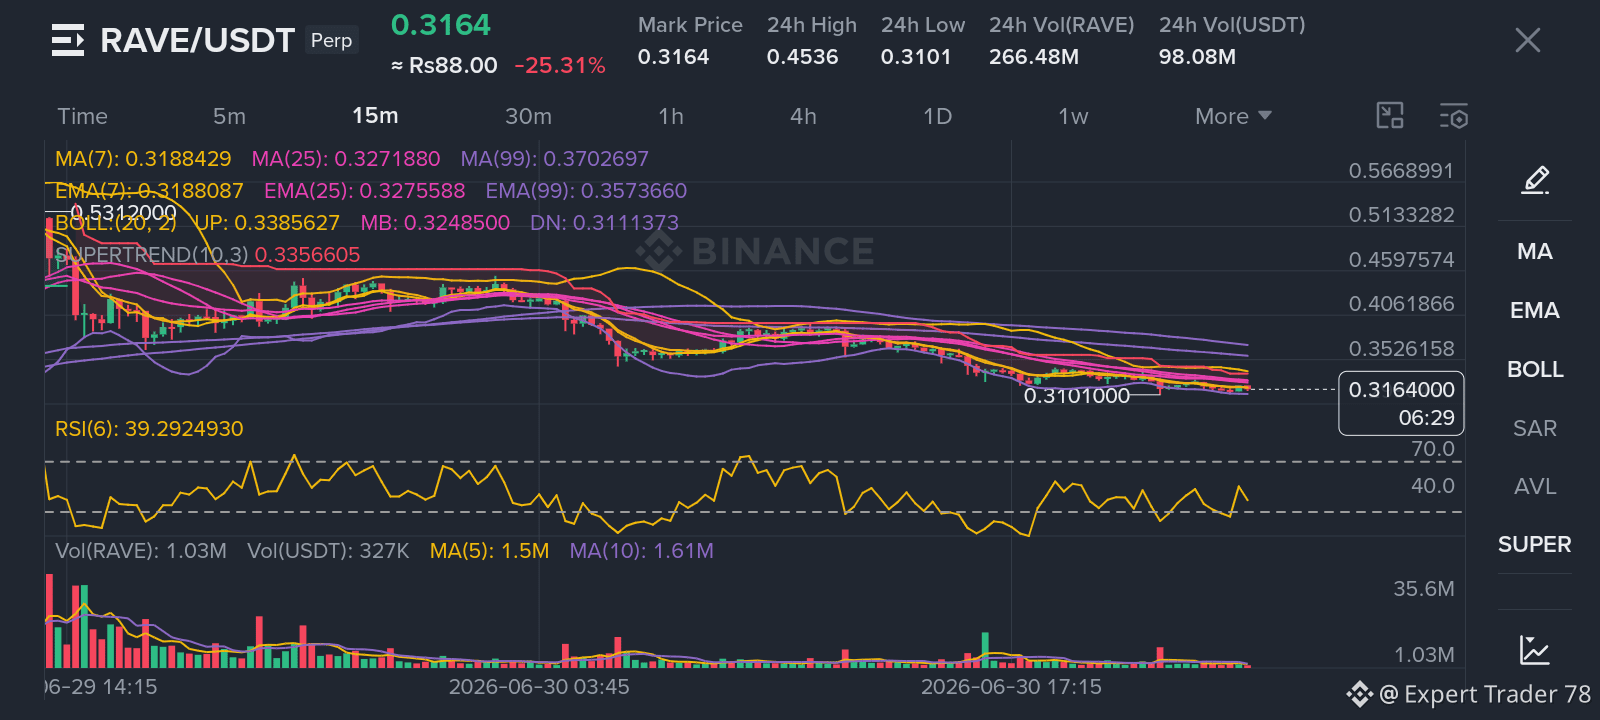The width and height of the screenshot is (1600, 720).
Task: Toggle the chart layout expand icon
Action: tap(1390, 116)
